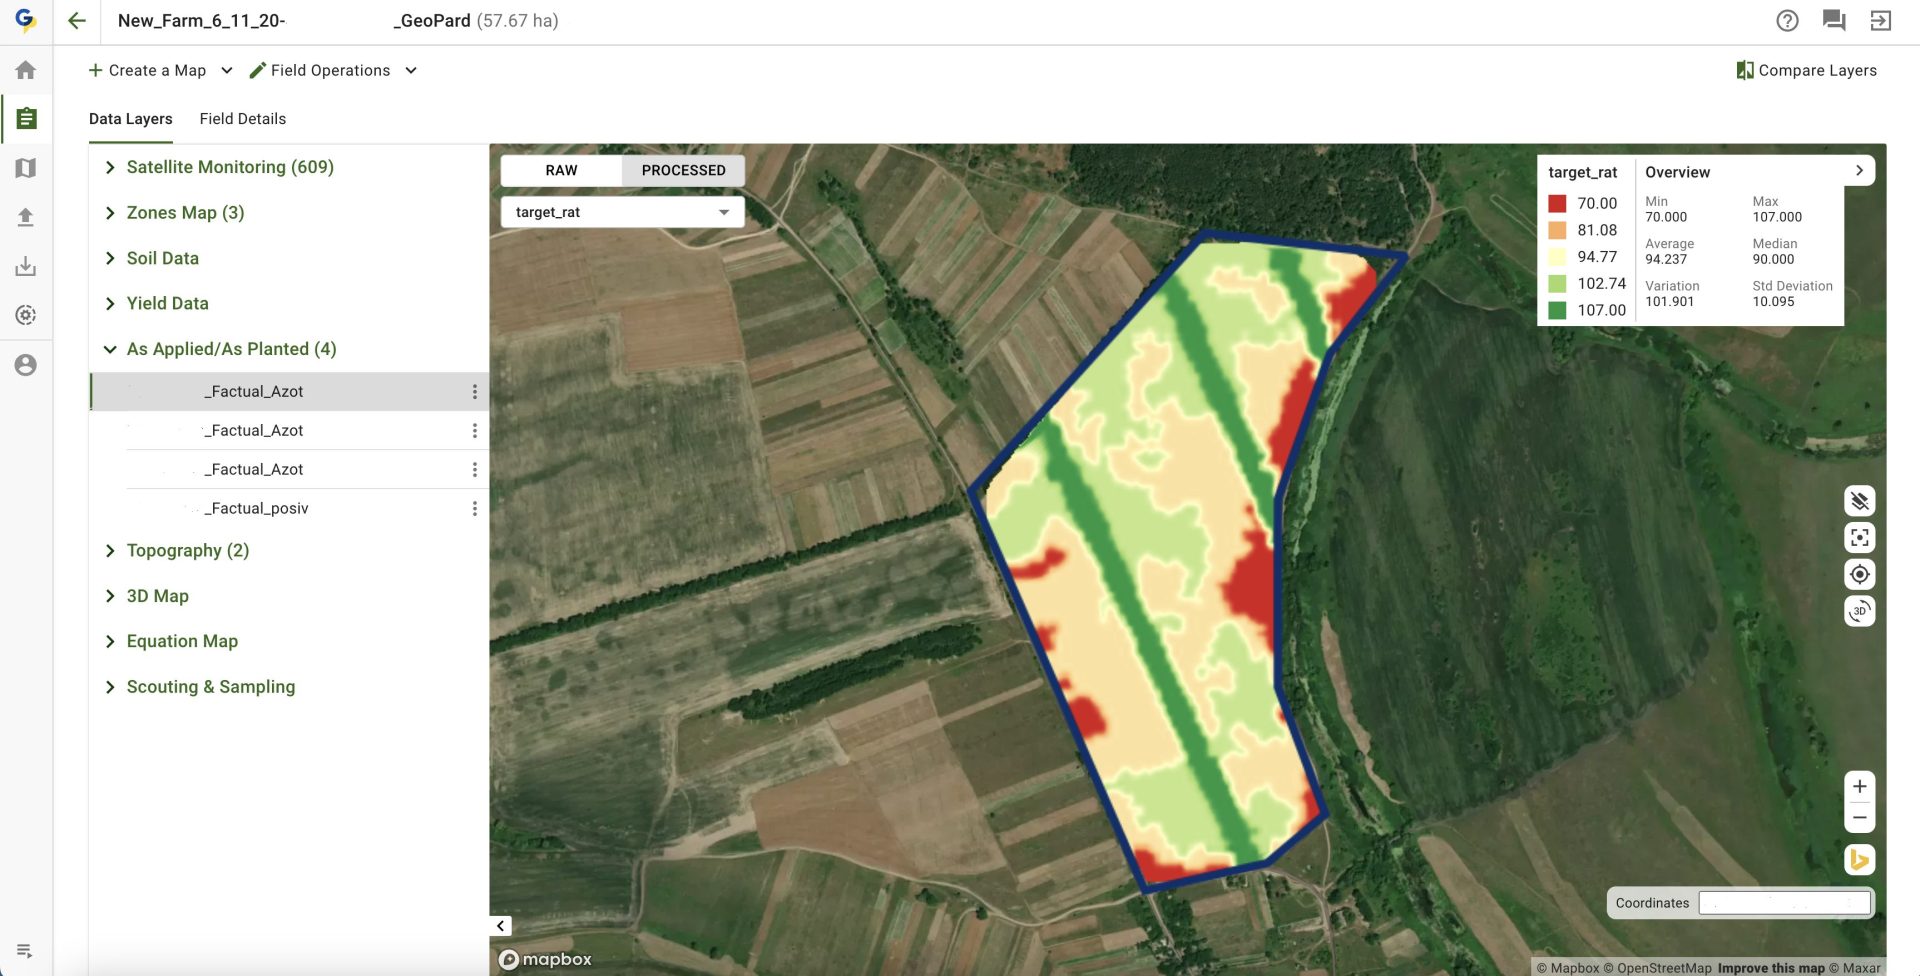Collapse the Overview legend panel
The width and height of the screenshot is (1920, 976).
coord(1859,171)
